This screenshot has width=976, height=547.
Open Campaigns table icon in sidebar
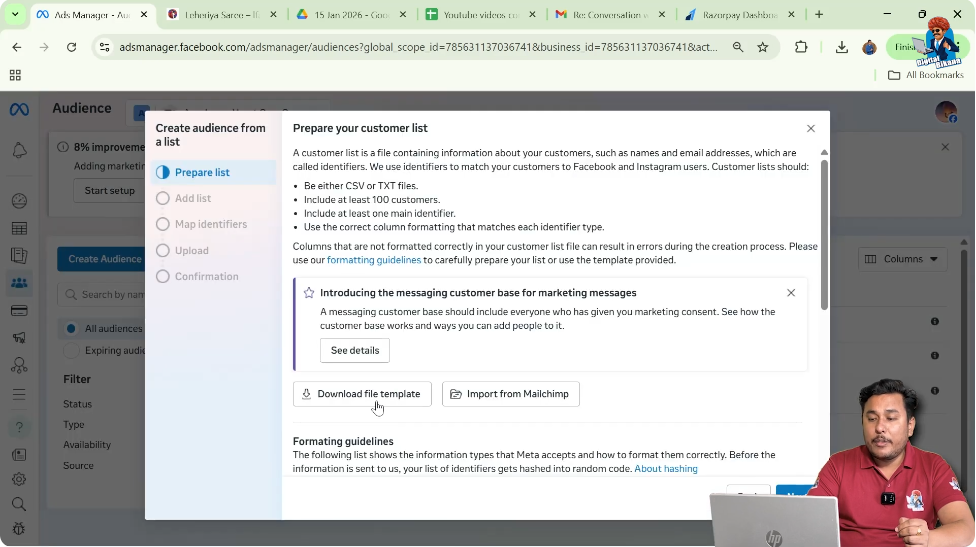tap(19, 228)
